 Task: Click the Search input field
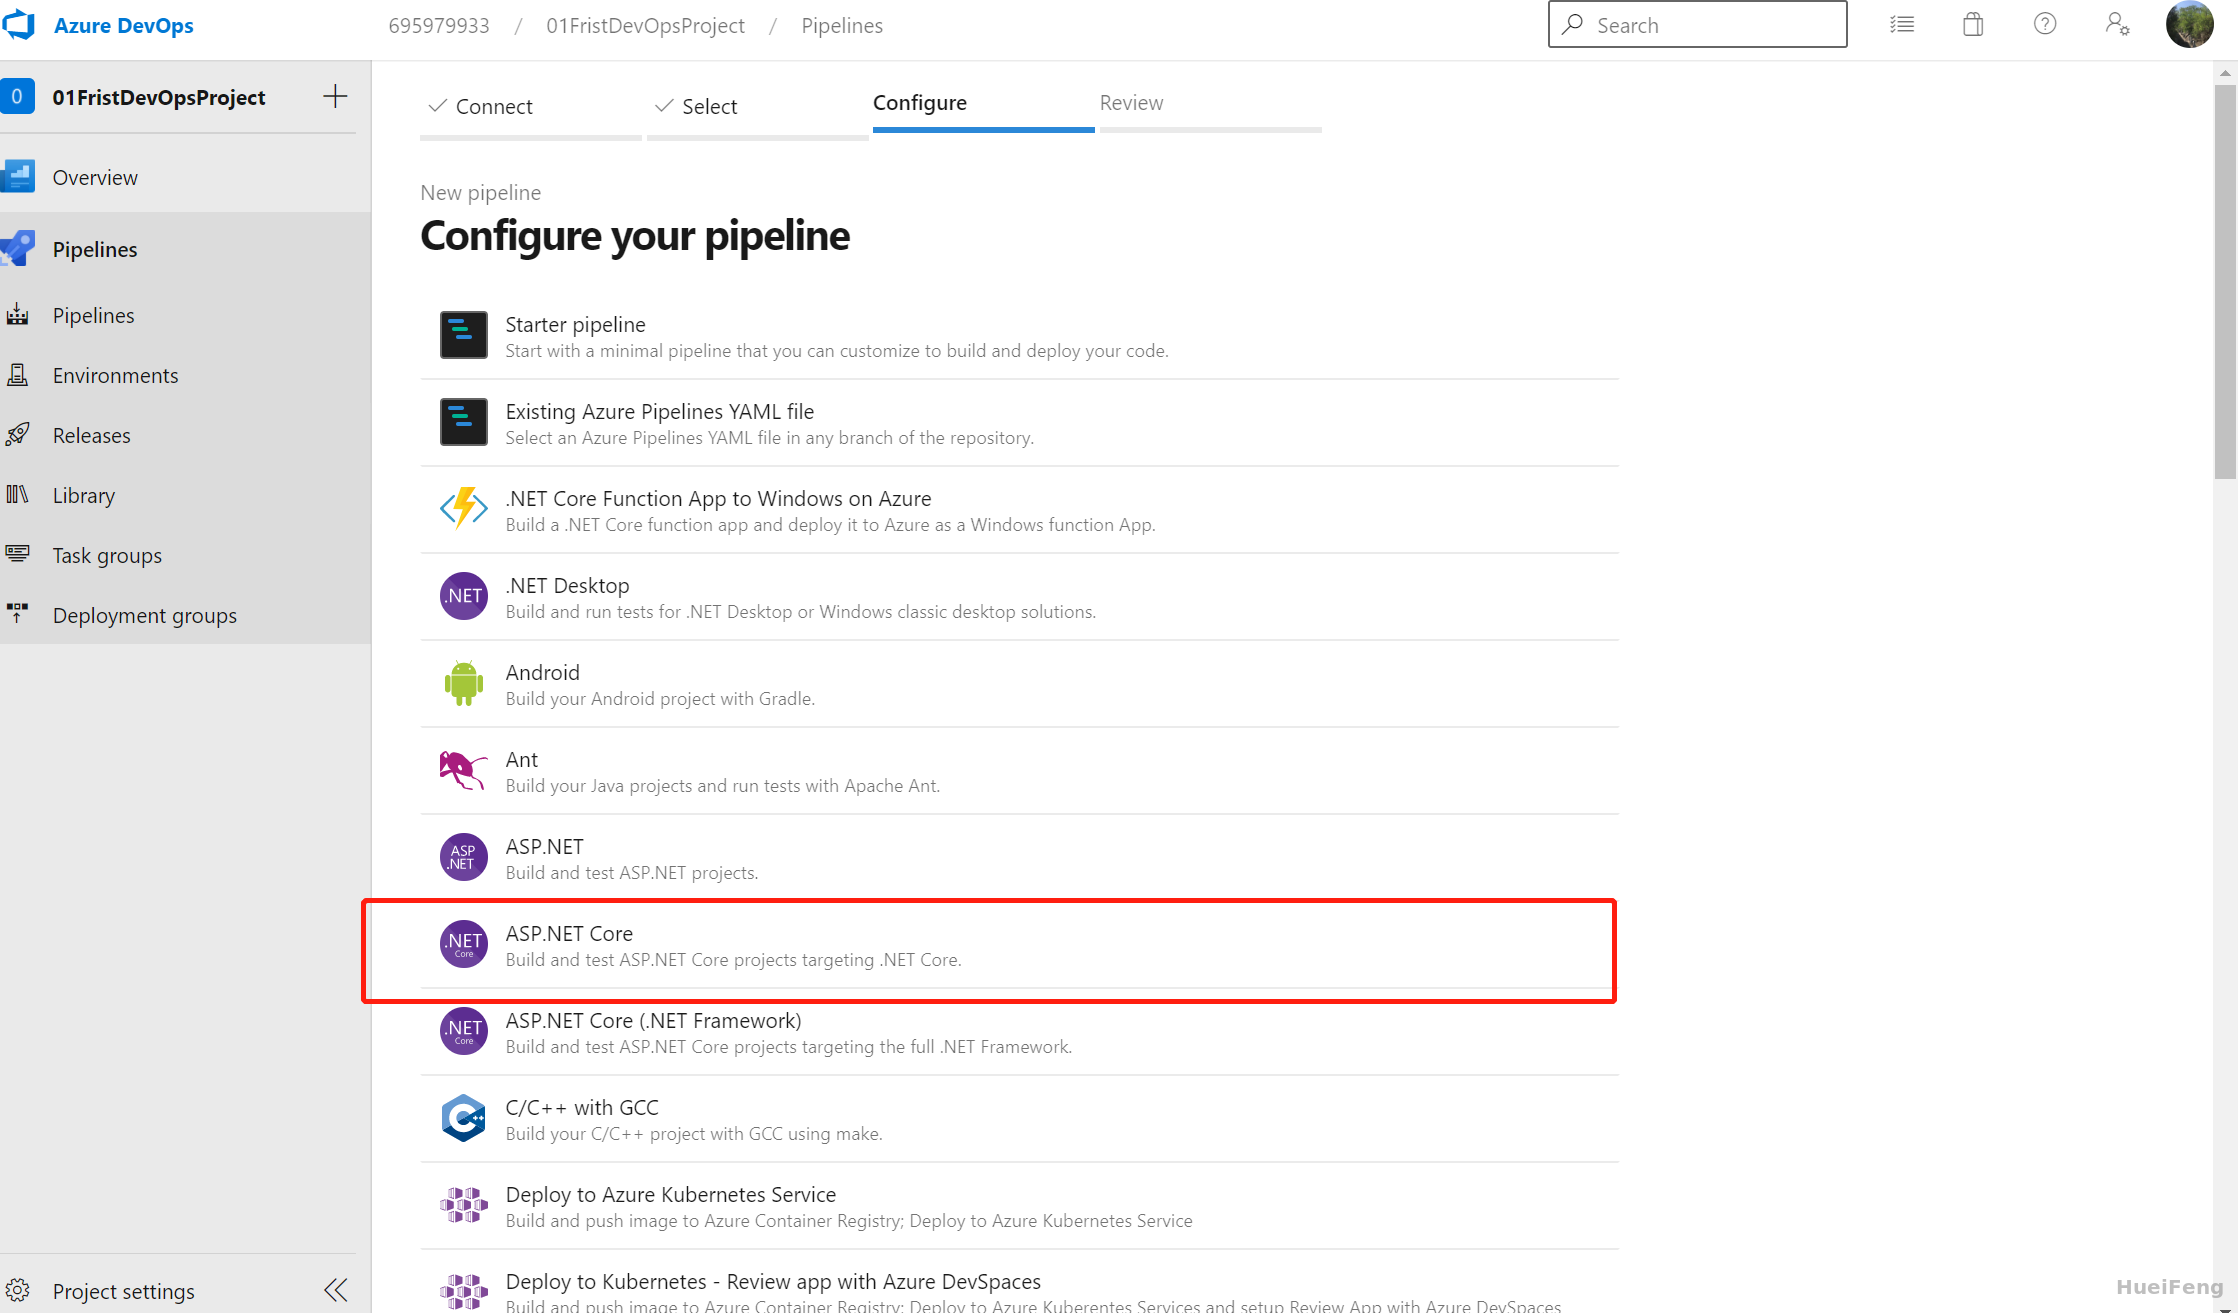[x=1698, y=25]
